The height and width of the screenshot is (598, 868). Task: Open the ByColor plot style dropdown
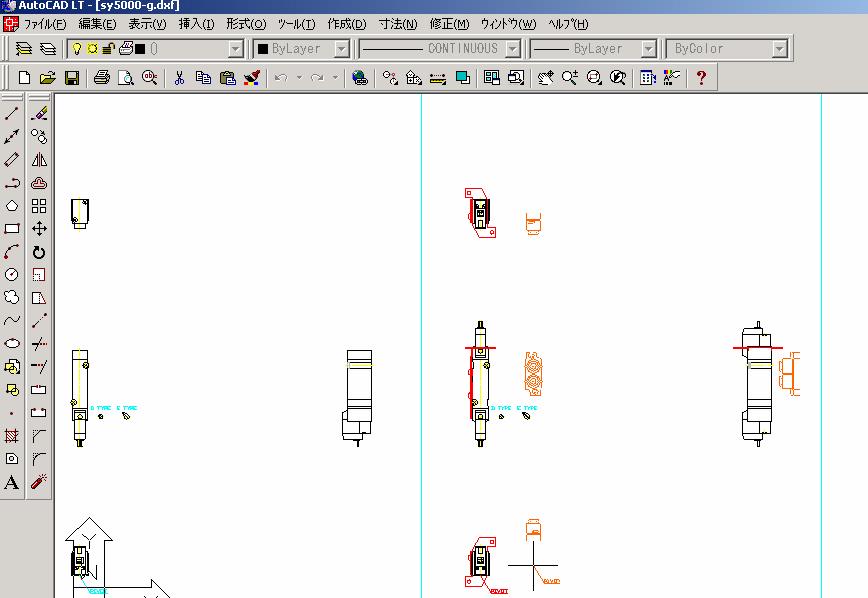click(779, 49)
